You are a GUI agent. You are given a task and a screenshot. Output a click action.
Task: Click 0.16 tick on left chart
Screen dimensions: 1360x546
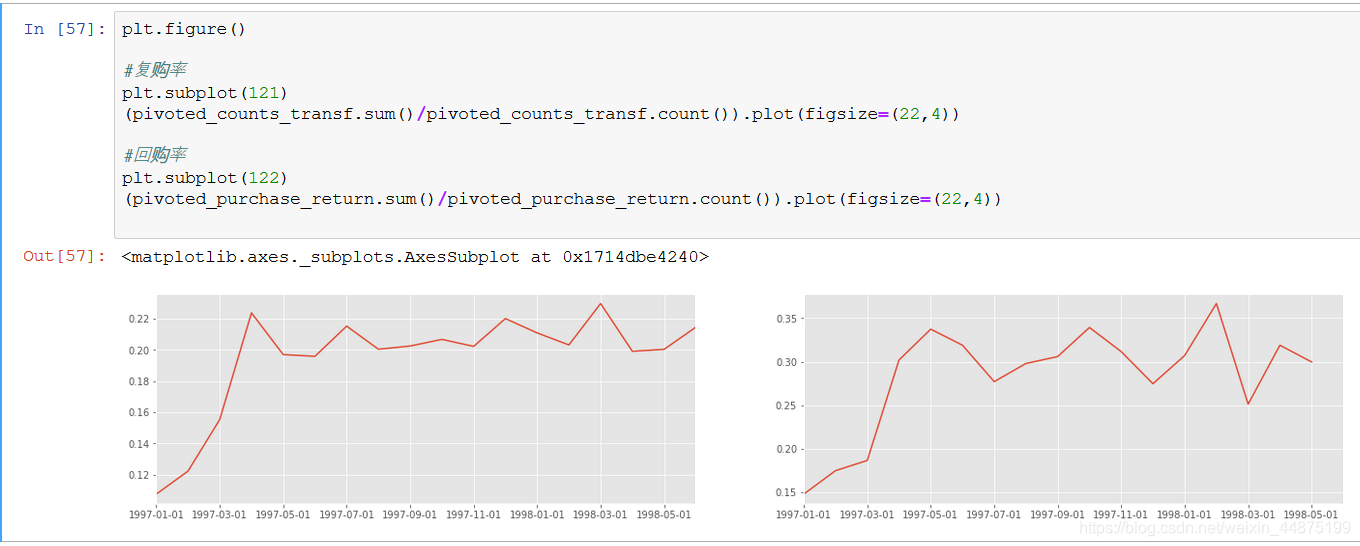pyautogui.click(x=138, y=412)
